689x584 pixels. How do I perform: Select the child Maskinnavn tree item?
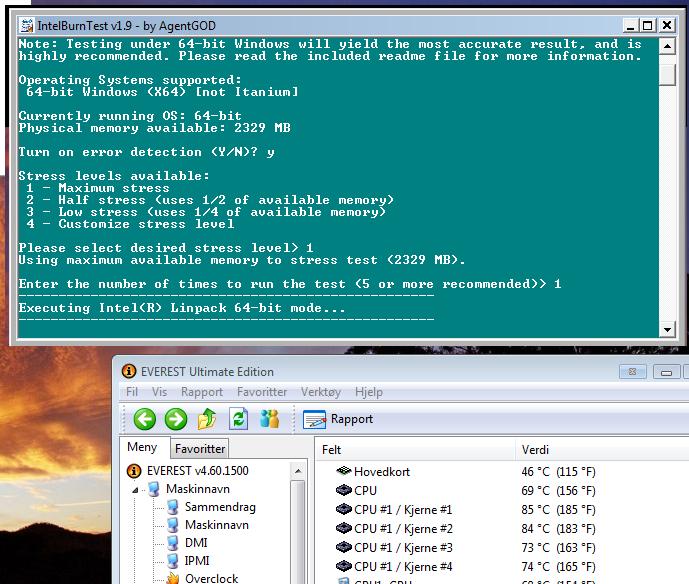(x=217, y=525)
